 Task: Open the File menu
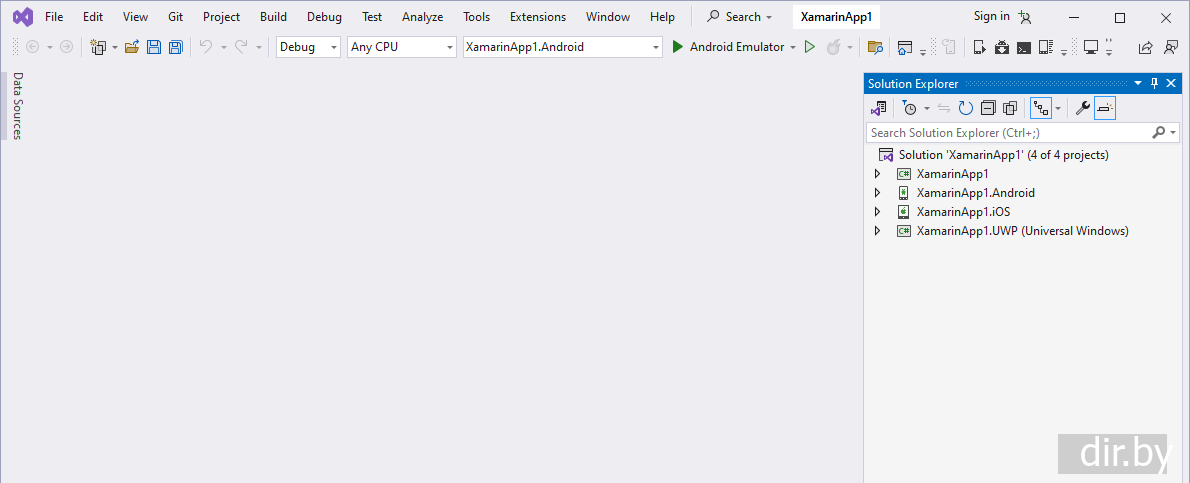pos(54,17)
